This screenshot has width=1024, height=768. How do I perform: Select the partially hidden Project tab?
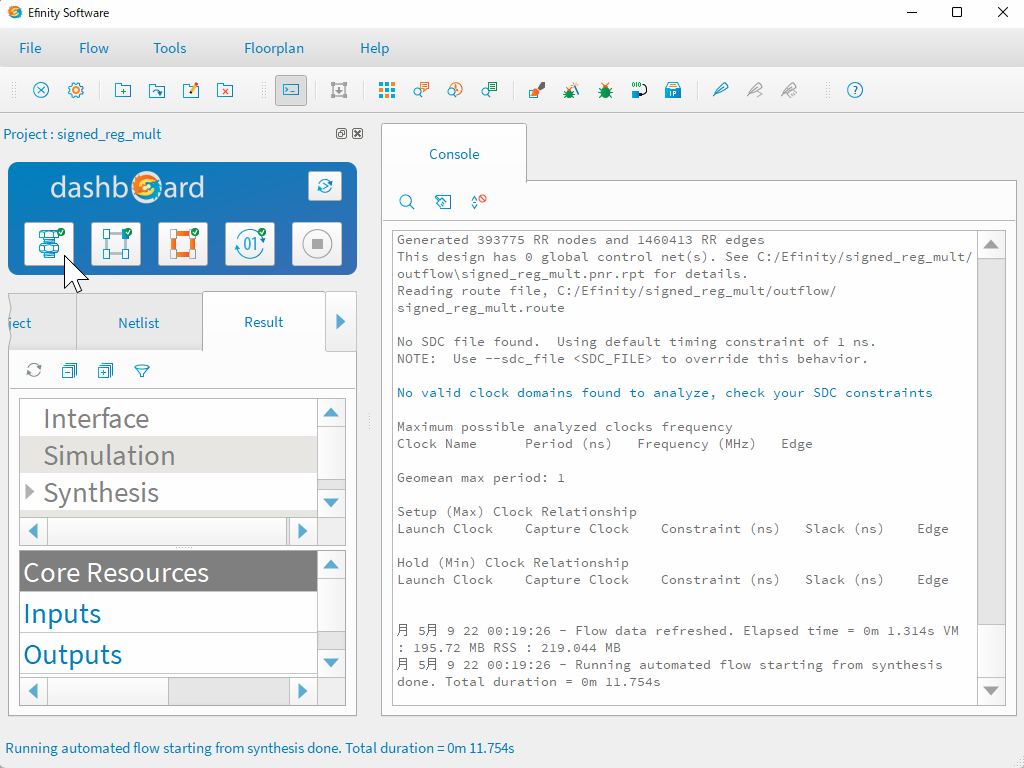(42, 323)
